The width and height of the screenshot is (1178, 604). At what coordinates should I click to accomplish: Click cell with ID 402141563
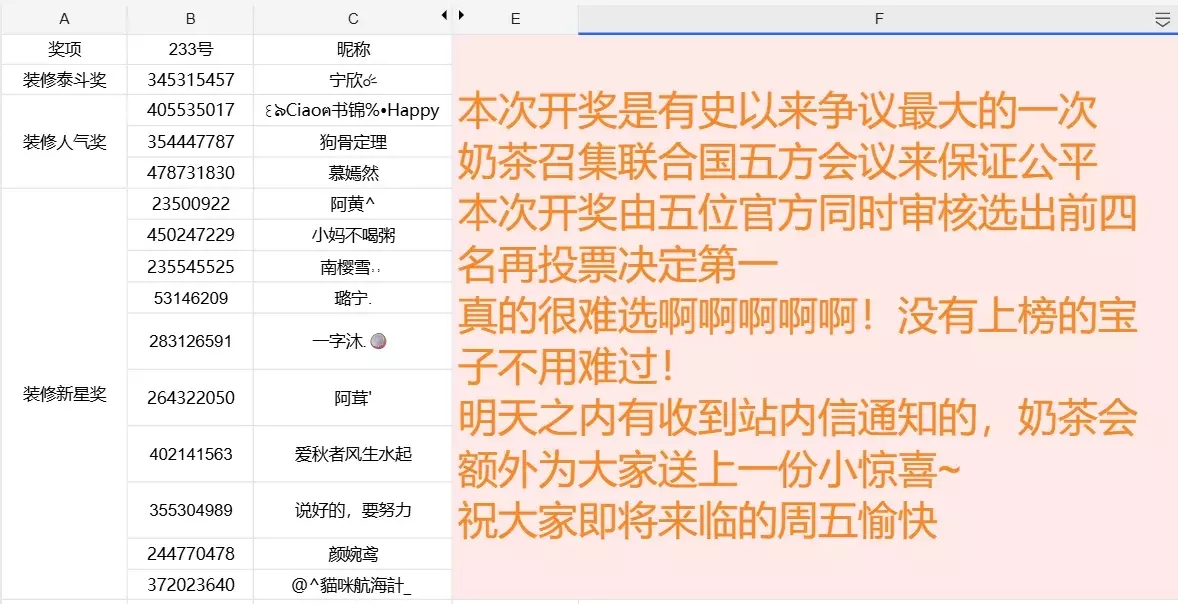tap(190, 454)
